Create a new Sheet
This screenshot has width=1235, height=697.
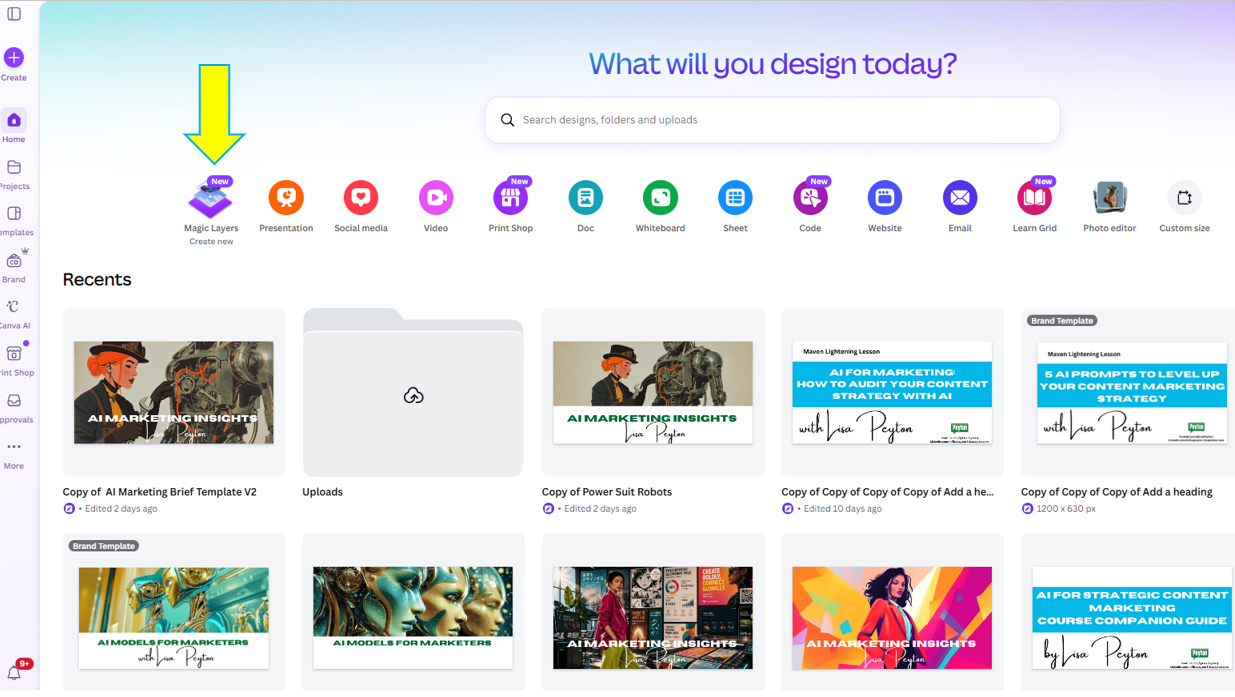pos(735,198)
